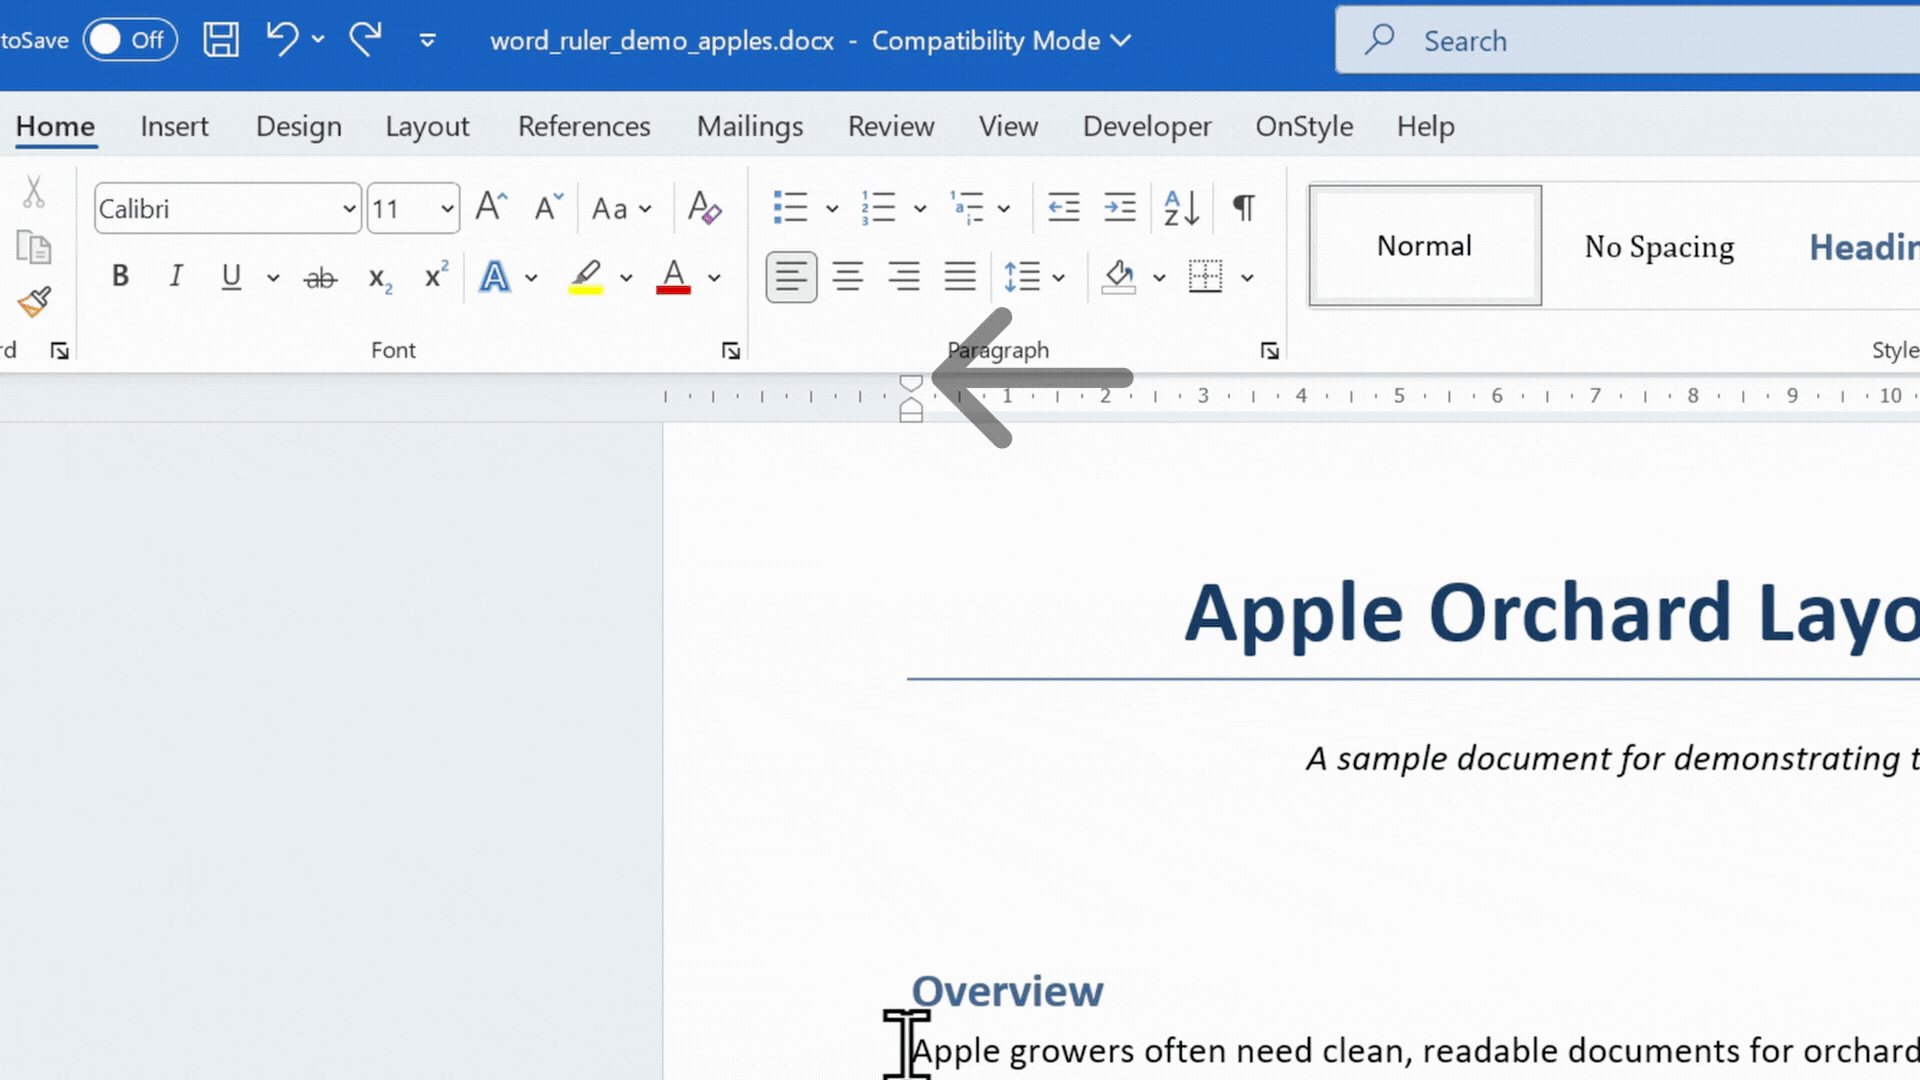Toggle the AutoSave switch
The width and height of the screenshot is (1920, 1080).
click(130, 40)
